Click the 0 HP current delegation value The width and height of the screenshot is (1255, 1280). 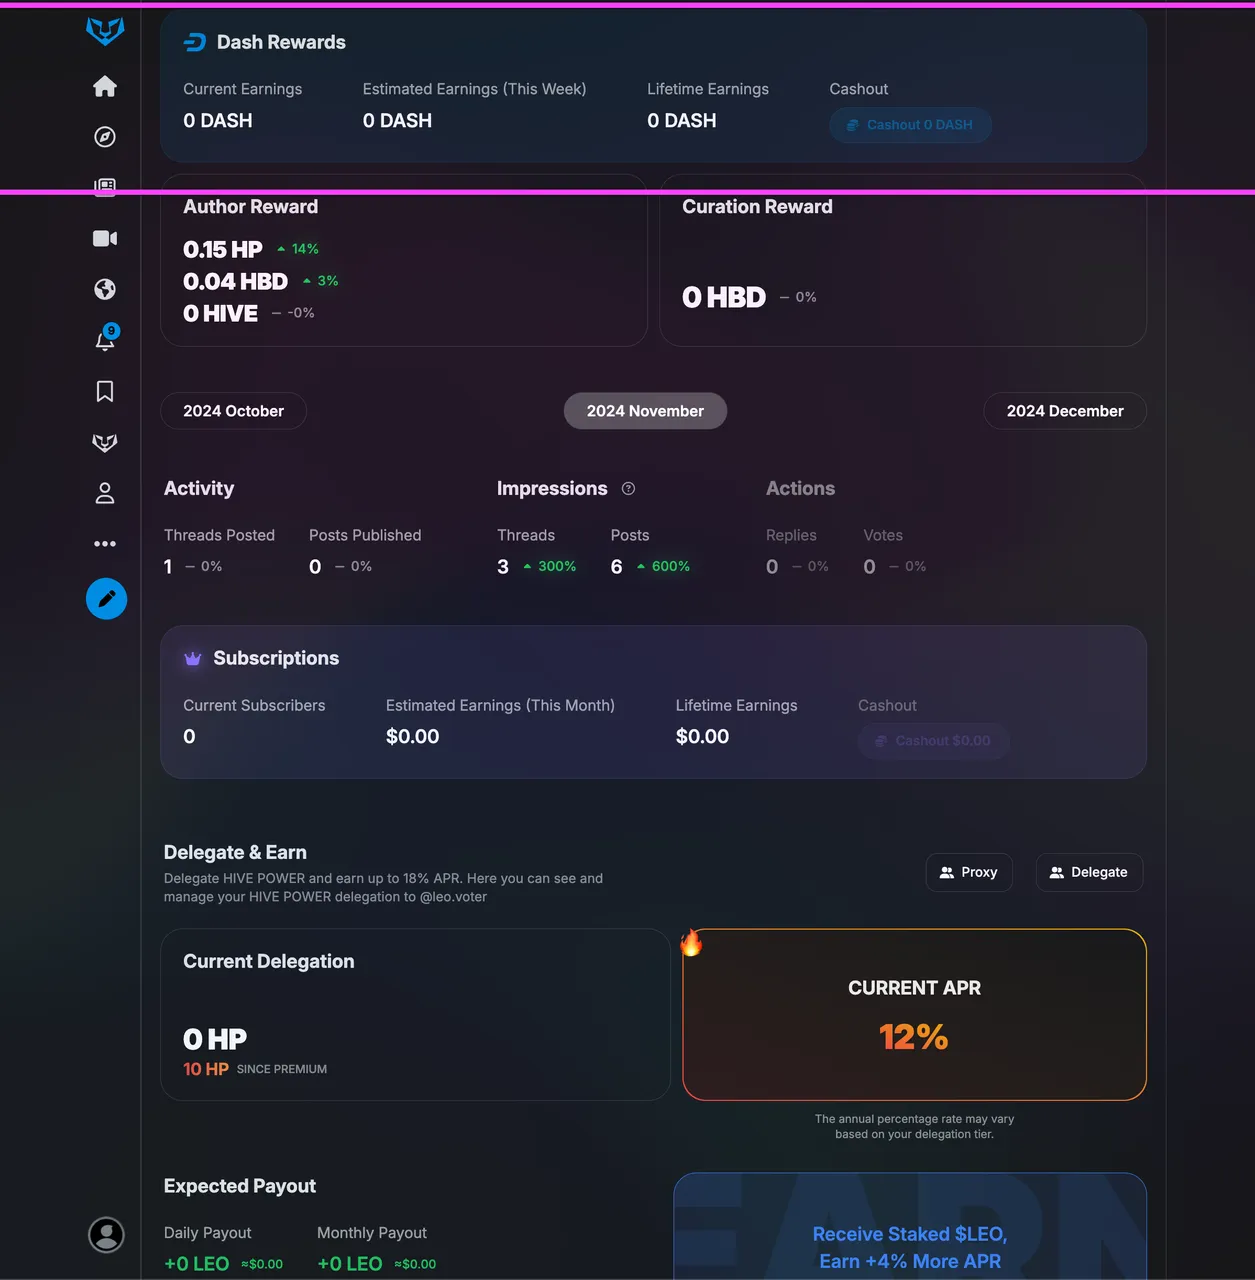[215, 1039]
